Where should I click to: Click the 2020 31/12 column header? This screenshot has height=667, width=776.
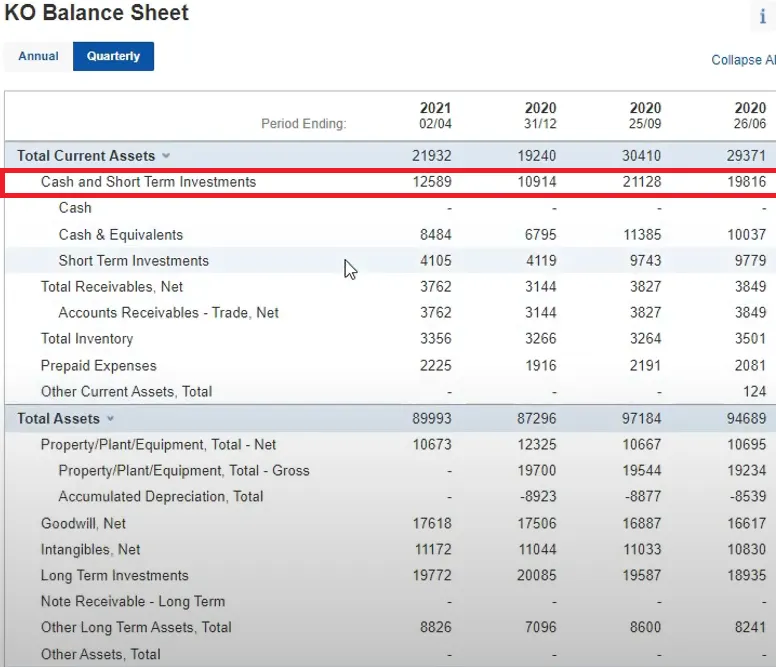pyautogui.click(x=540, y=115)
